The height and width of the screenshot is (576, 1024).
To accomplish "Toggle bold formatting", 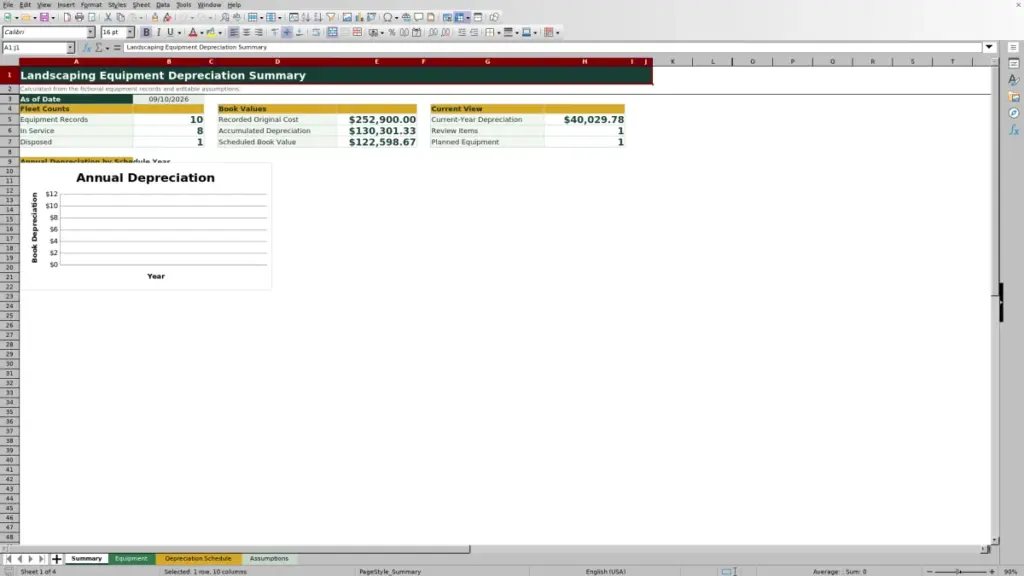I will click(146, 33).
